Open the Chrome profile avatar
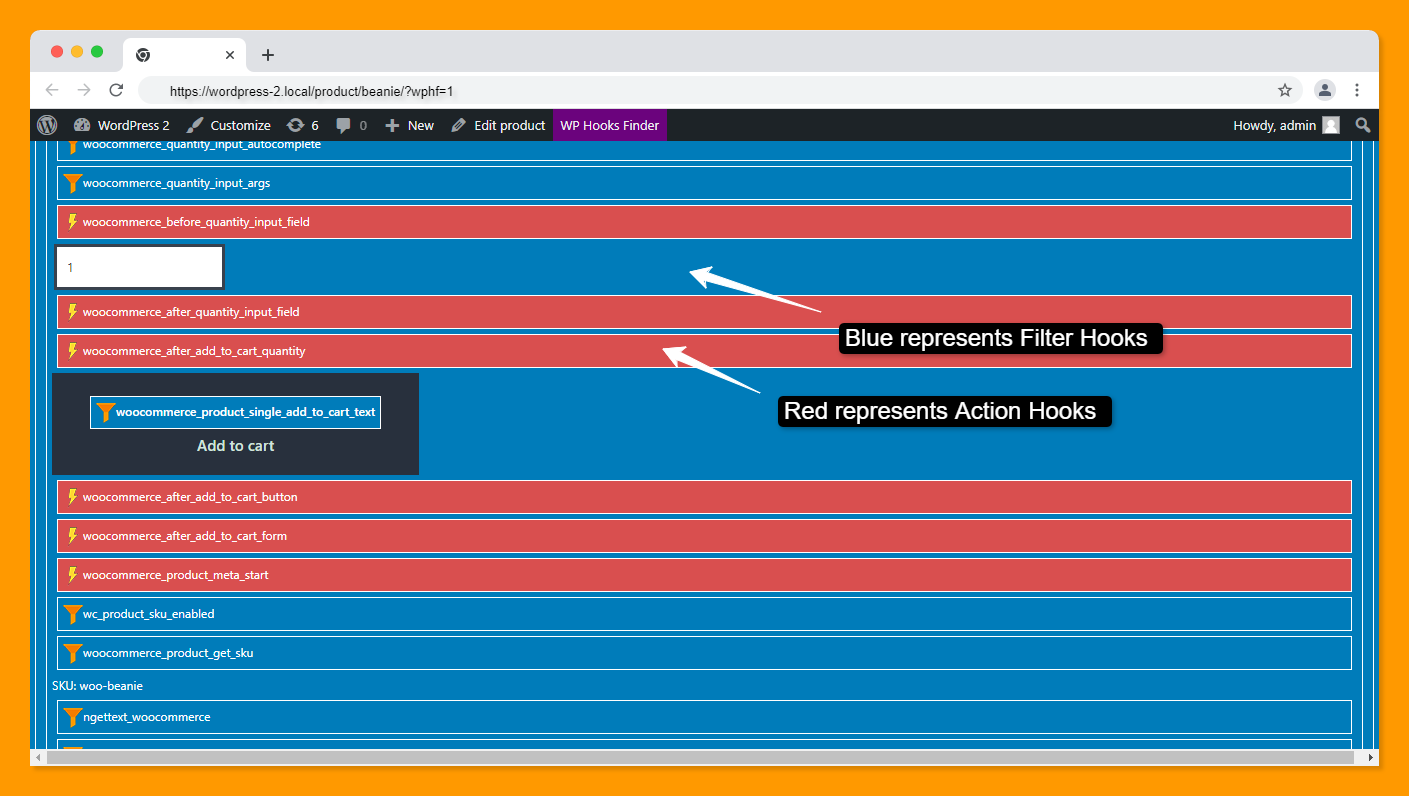This screenshot has width=1409, height=796. pyautogui.click(x=1325, y=90)
